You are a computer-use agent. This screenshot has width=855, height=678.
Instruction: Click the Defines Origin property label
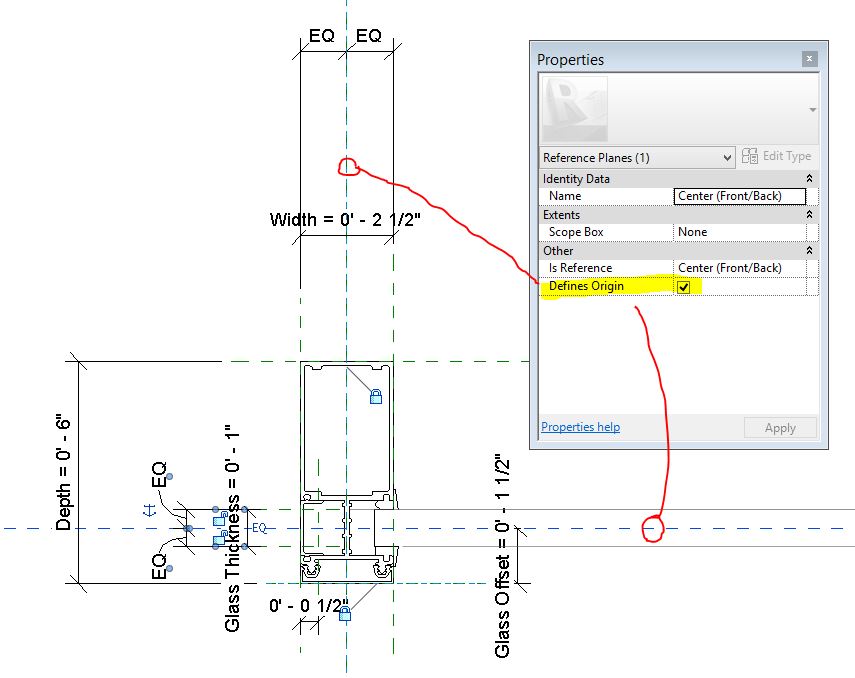586,286
